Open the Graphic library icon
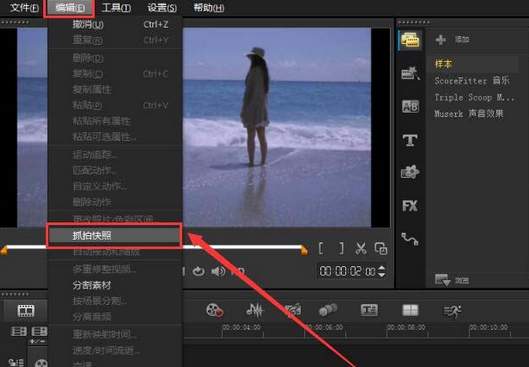529x367 pixels. coord(410,172)
